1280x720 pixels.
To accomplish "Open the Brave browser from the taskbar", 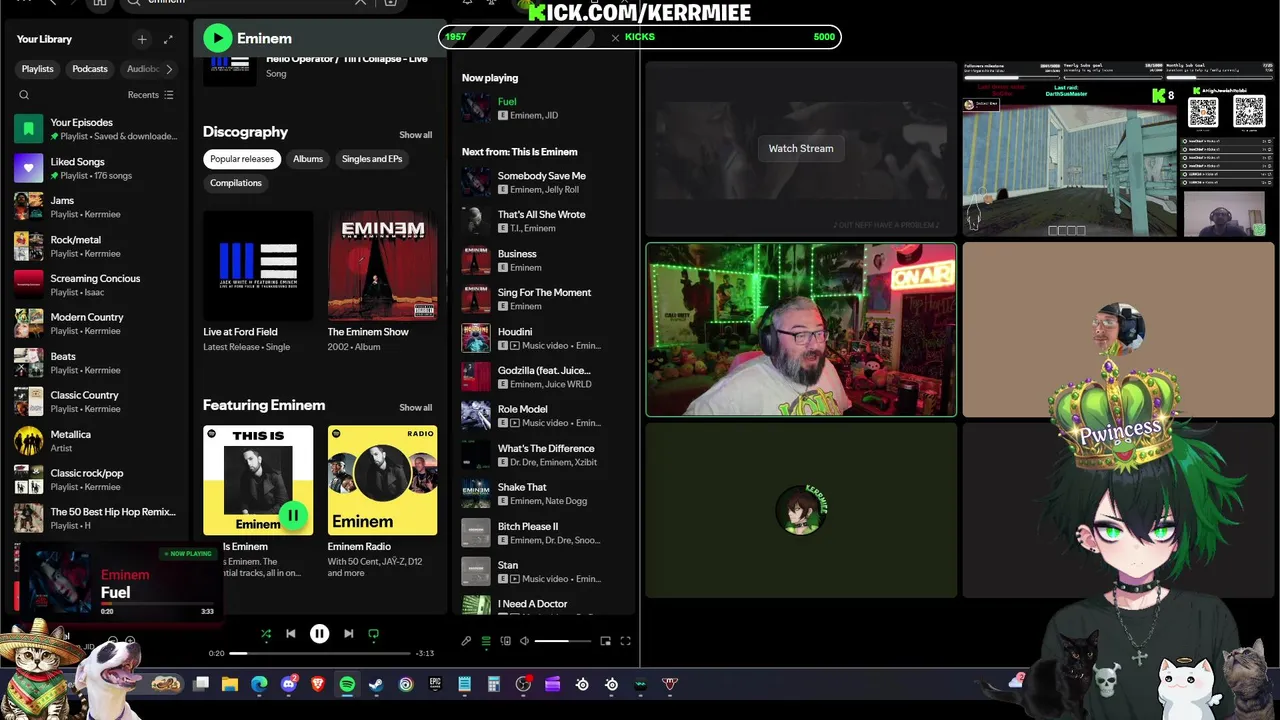I will [x=318, y=684].
